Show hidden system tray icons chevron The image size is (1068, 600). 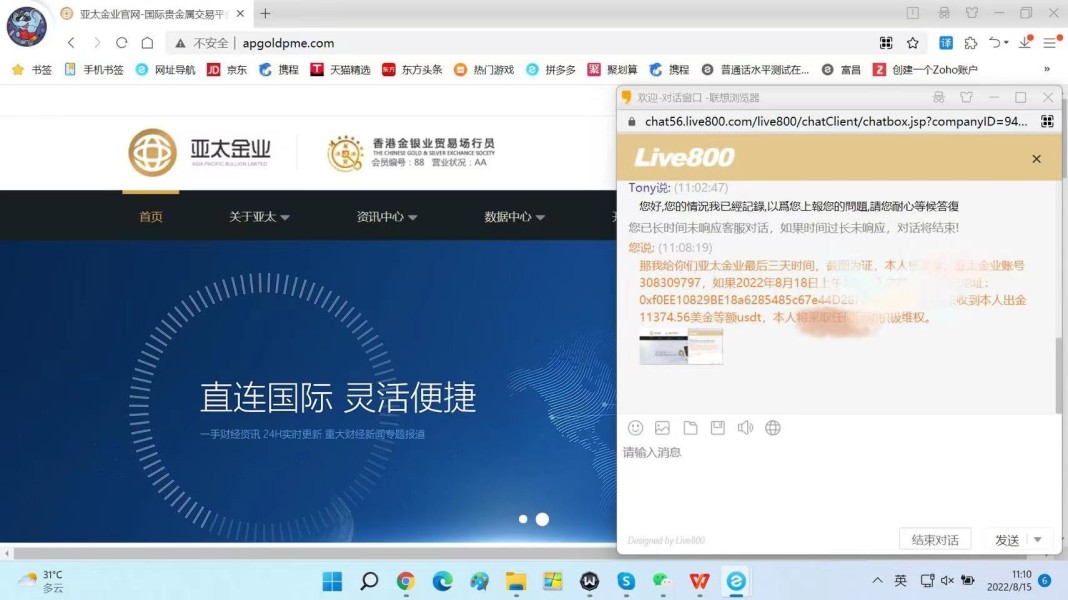[x=877, y=580]
